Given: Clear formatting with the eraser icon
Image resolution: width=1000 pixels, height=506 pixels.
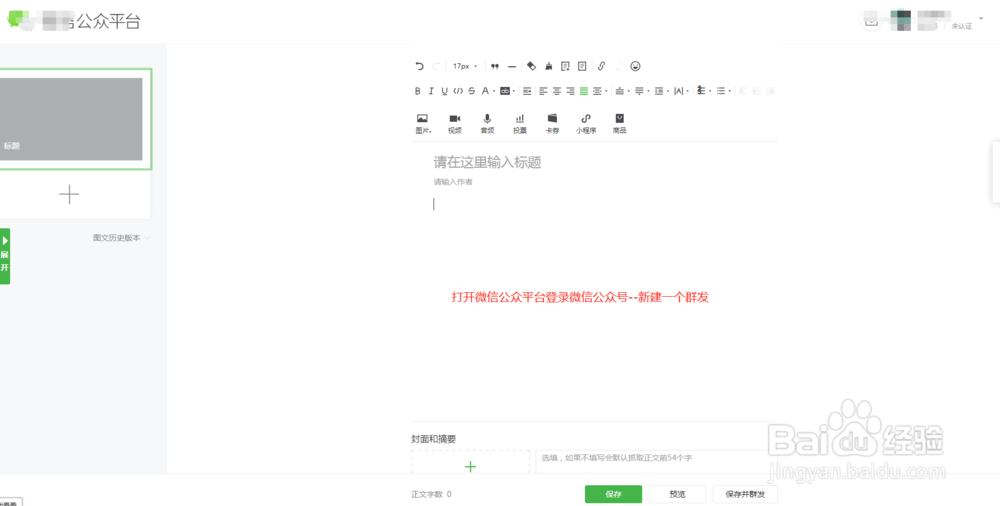Looking at the screenshot, I should (531, 66).
